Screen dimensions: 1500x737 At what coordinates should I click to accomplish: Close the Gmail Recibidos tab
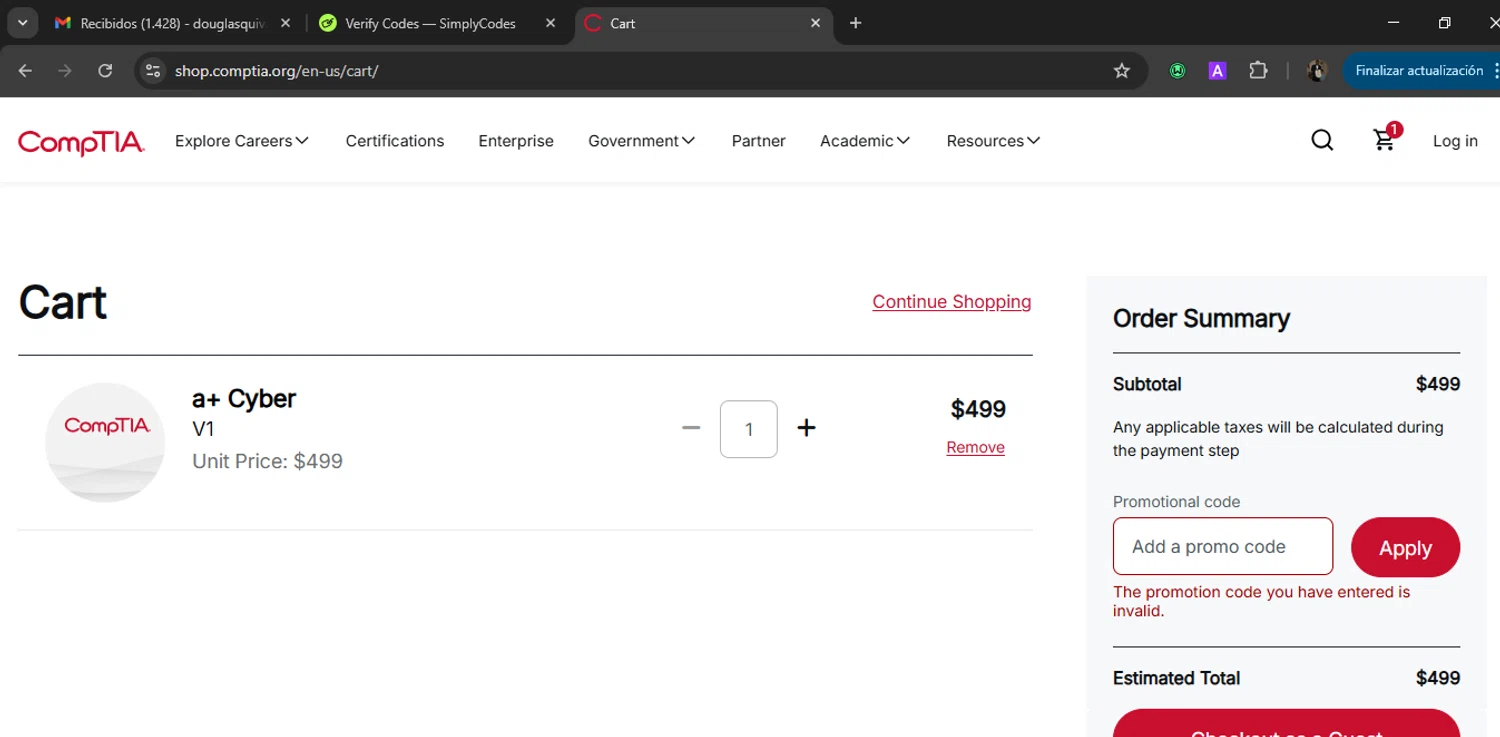(285, 23)
